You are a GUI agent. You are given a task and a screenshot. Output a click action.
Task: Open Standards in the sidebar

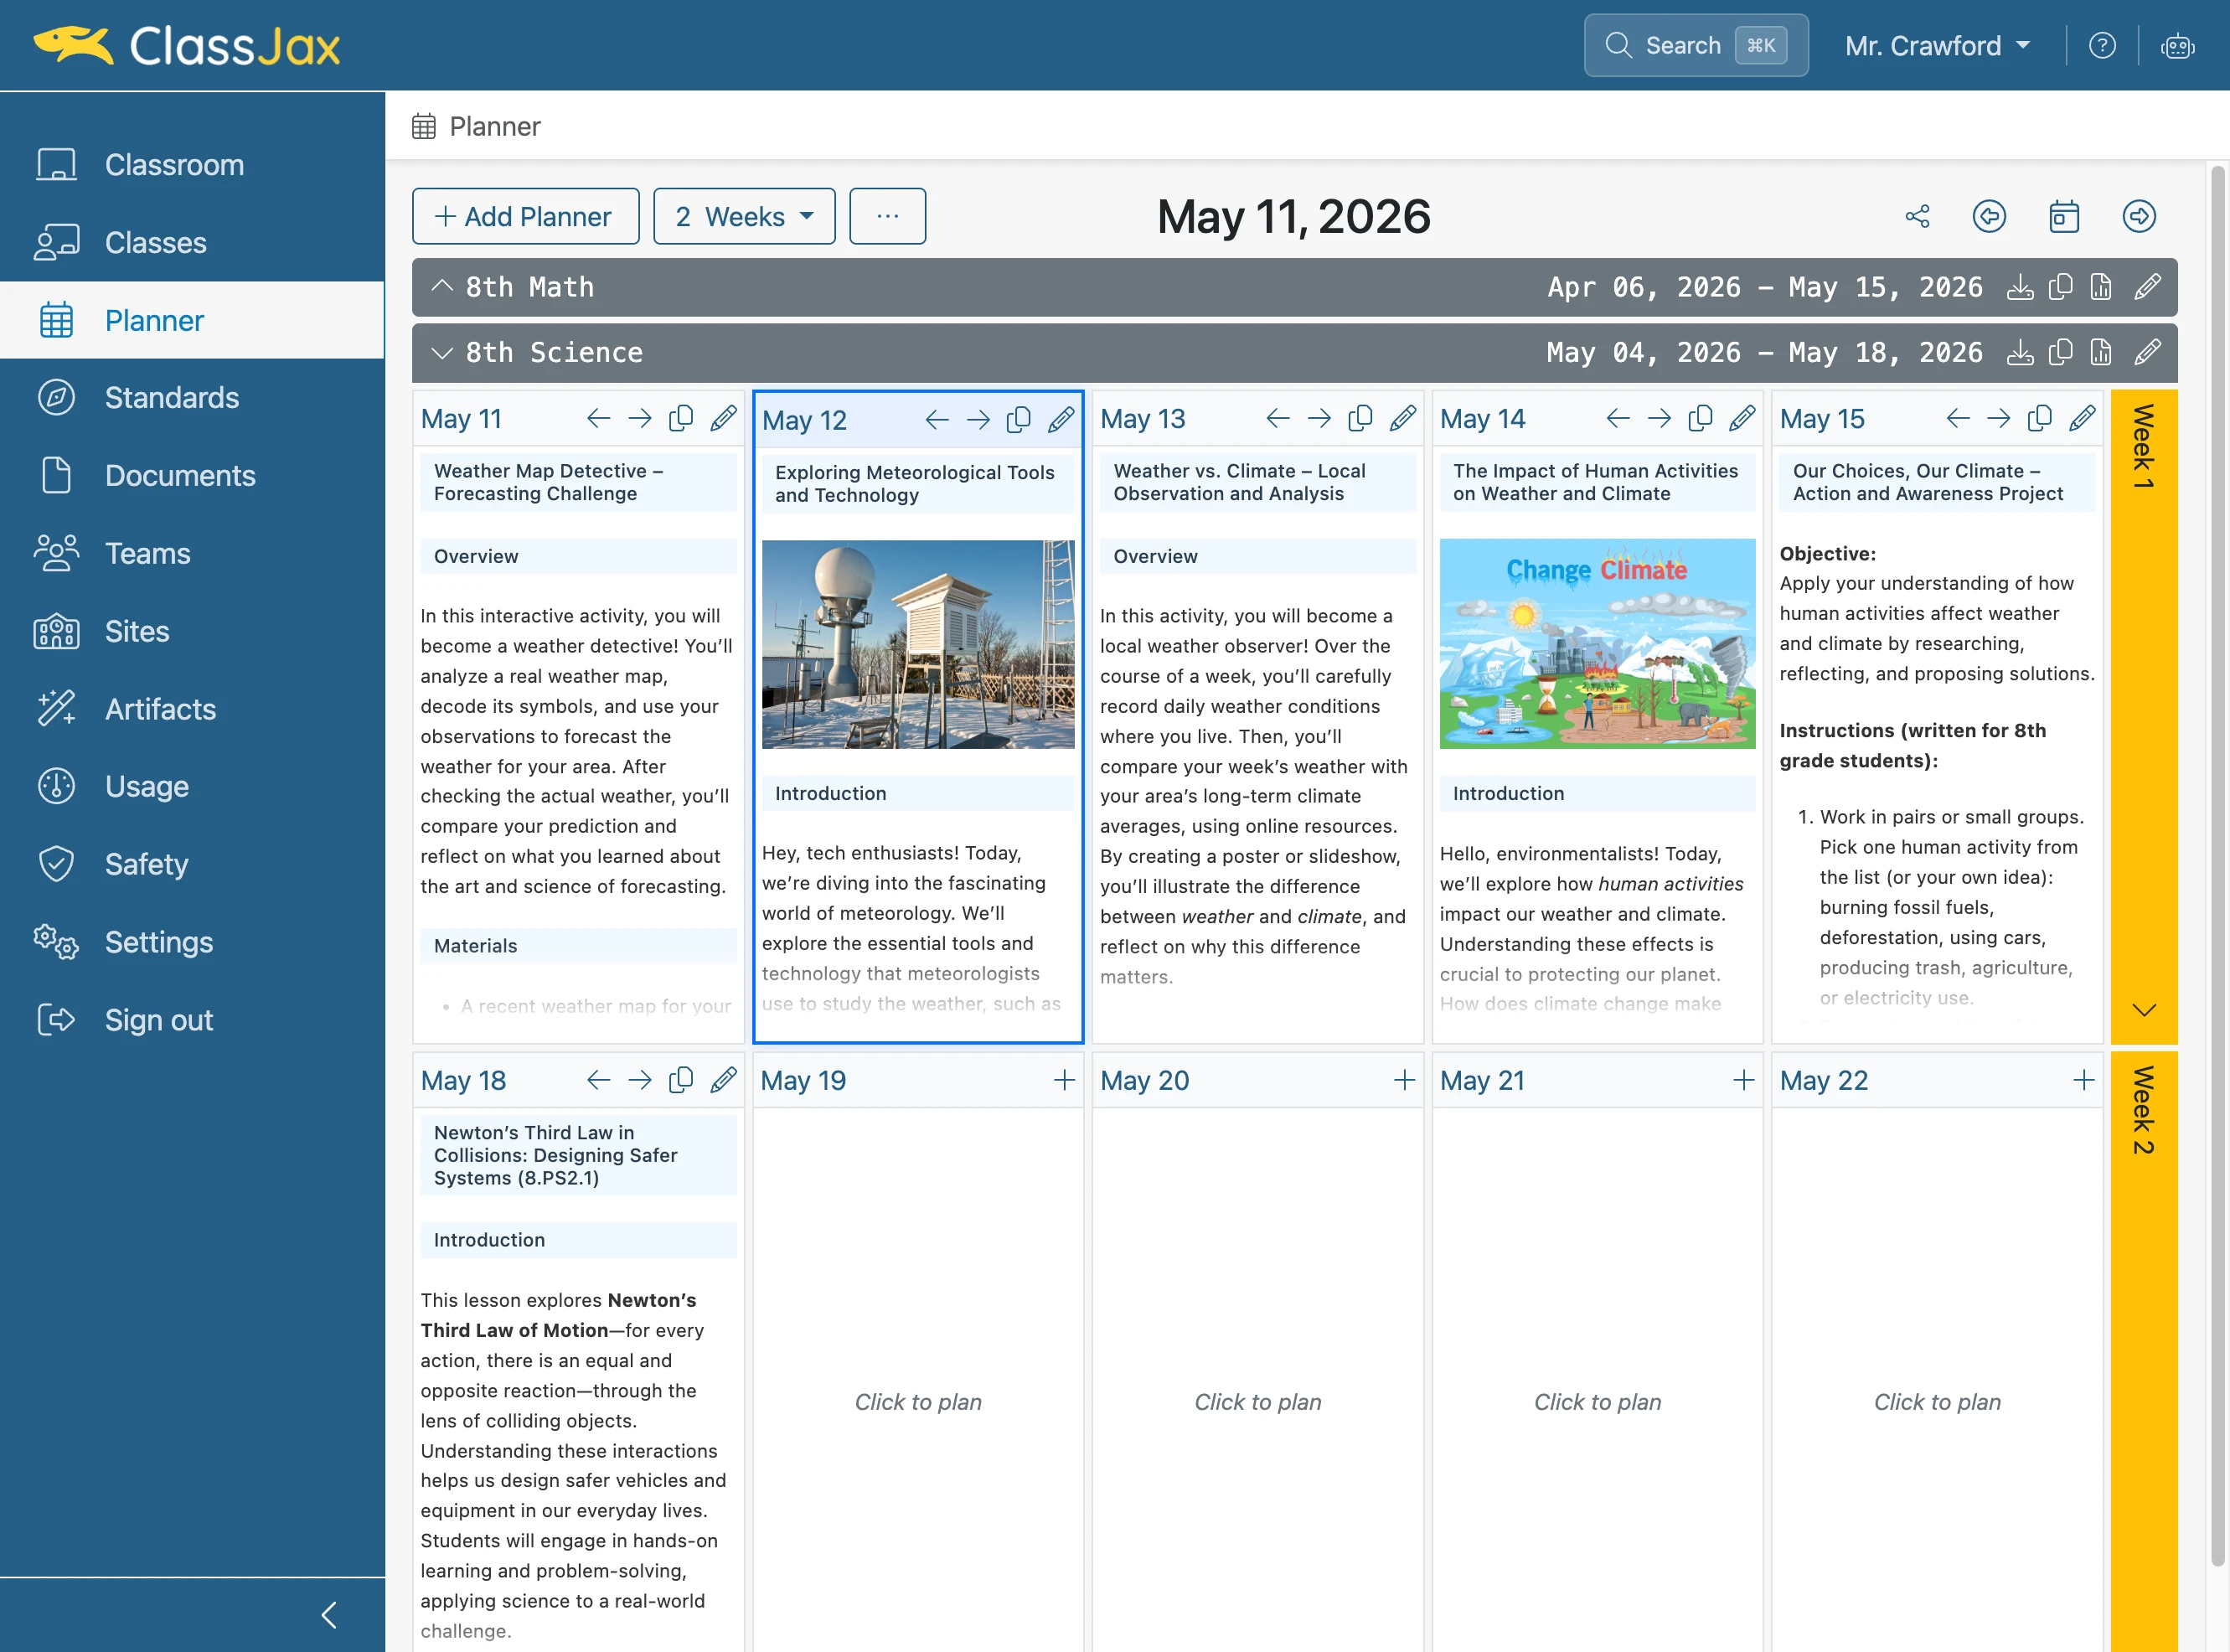[192, 397]
